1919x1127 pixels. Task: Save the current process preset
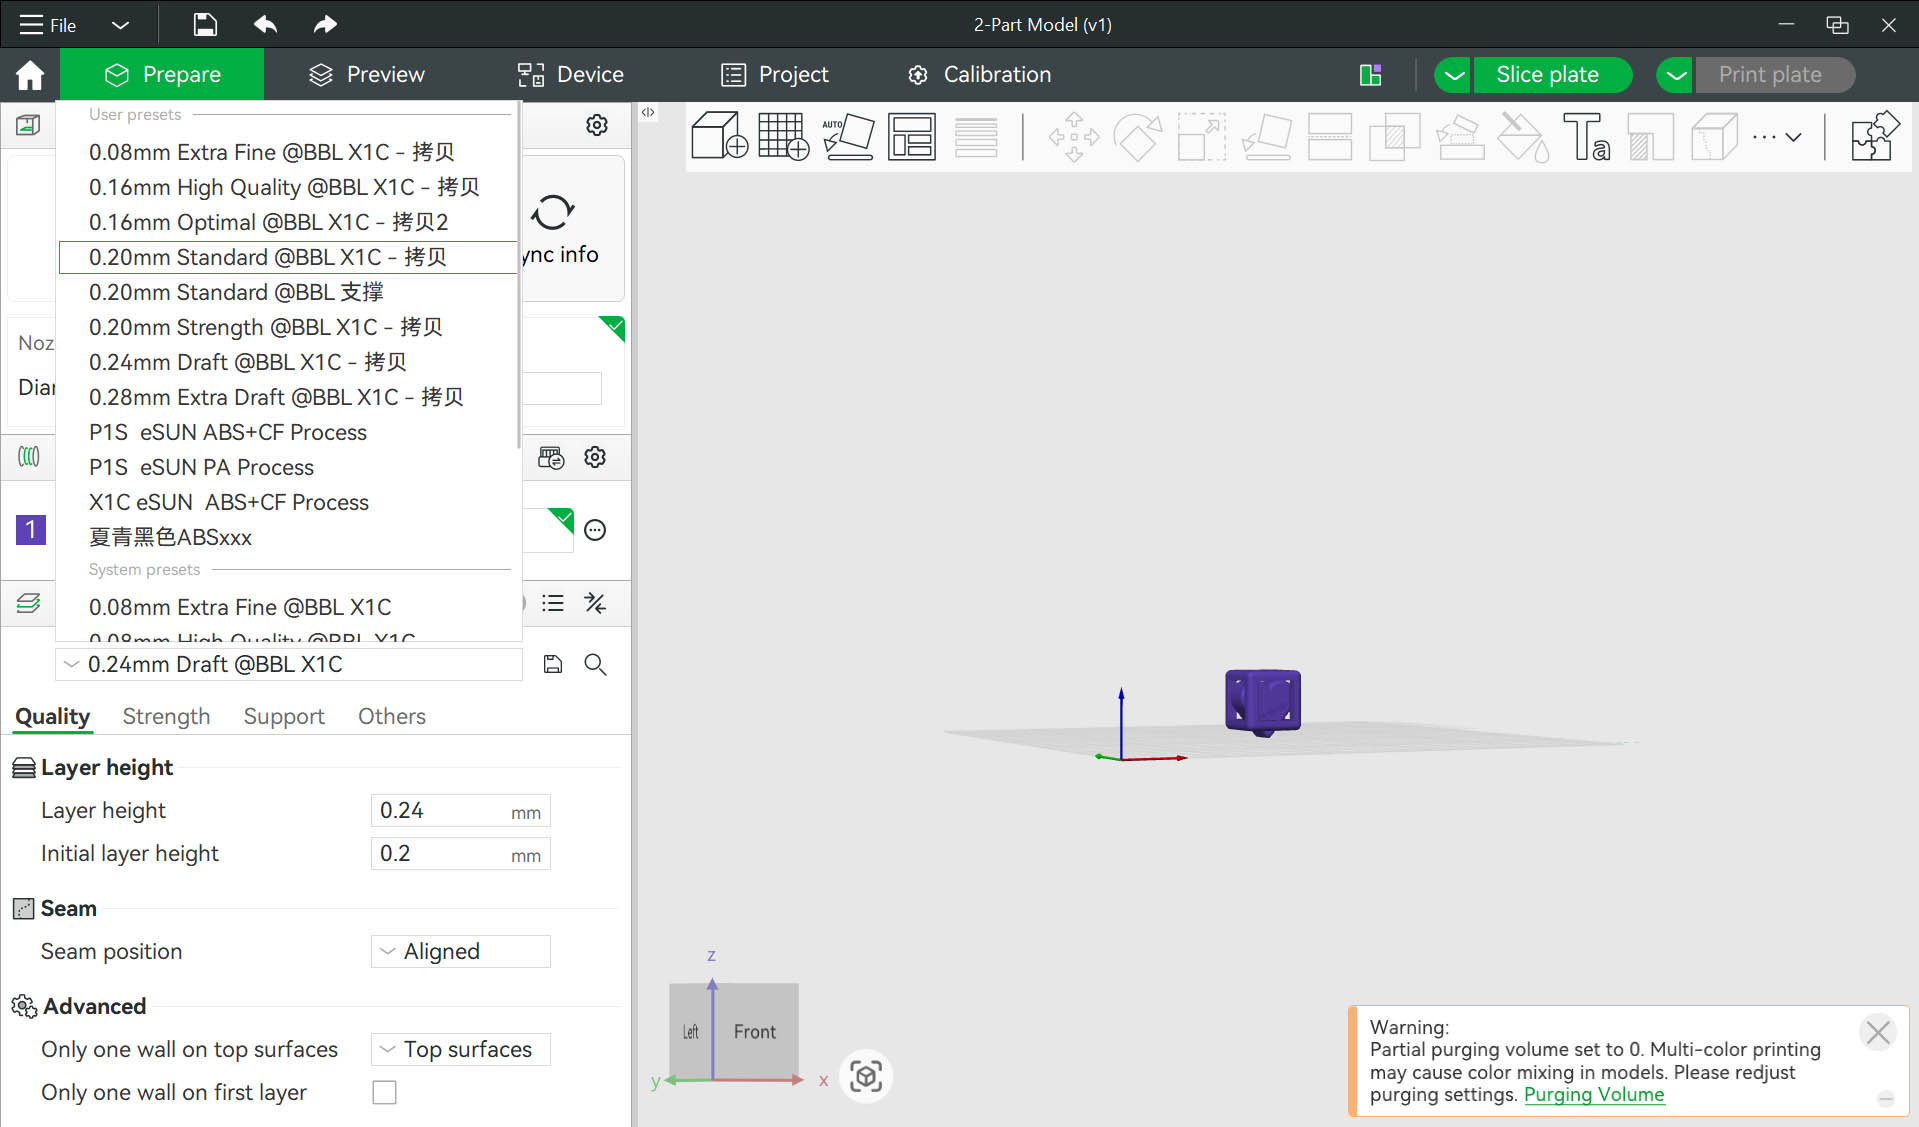(x=553, y=664)
